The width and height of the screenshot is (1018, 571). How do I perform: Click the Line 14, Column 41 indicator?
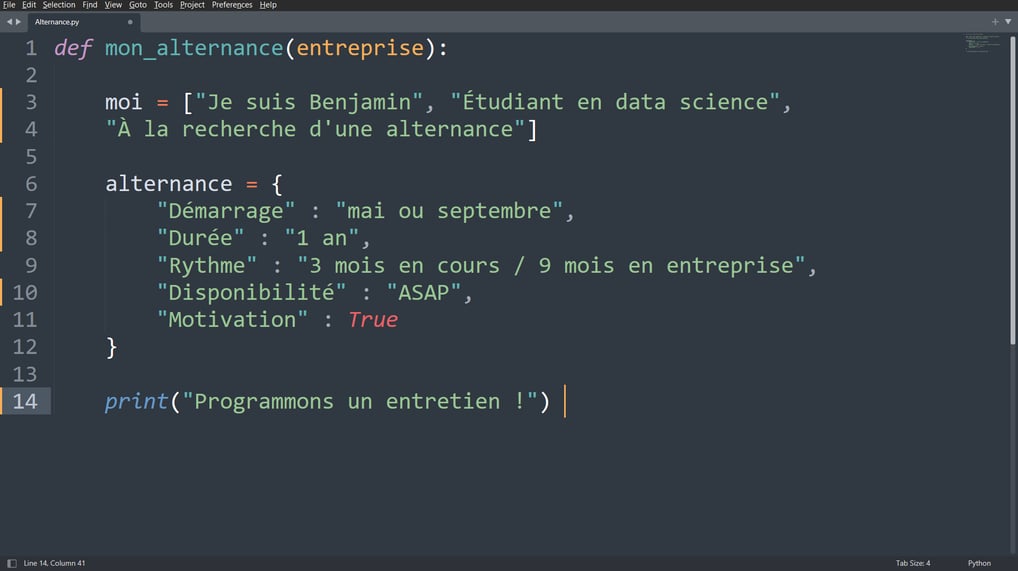(x=55, y=563)
